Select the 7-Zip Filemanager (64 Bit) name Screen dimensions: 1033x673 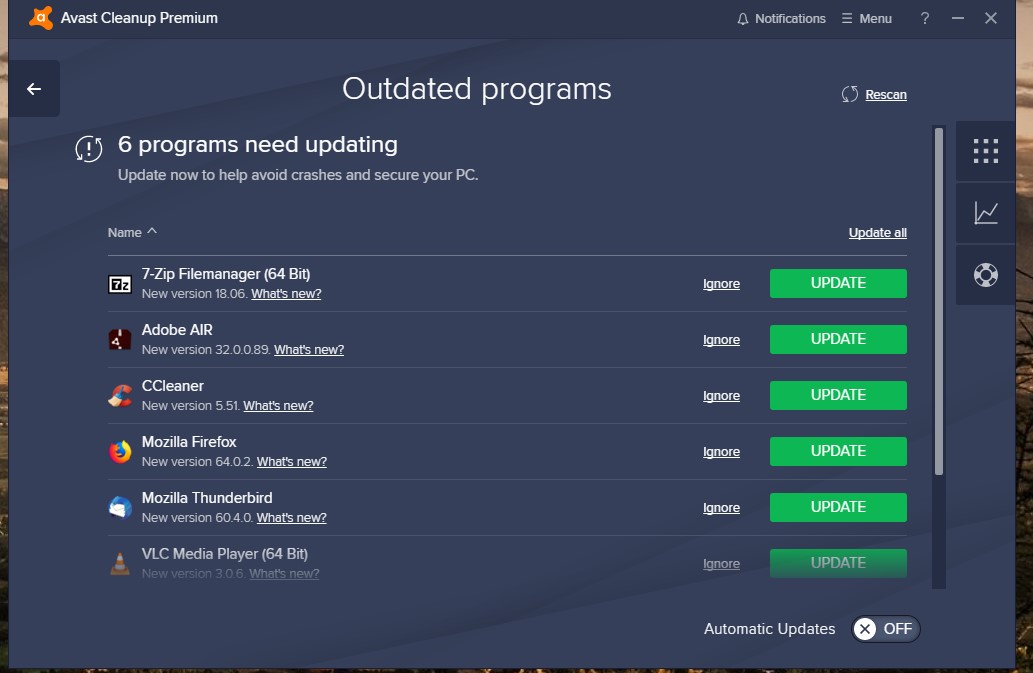(226, 274)
